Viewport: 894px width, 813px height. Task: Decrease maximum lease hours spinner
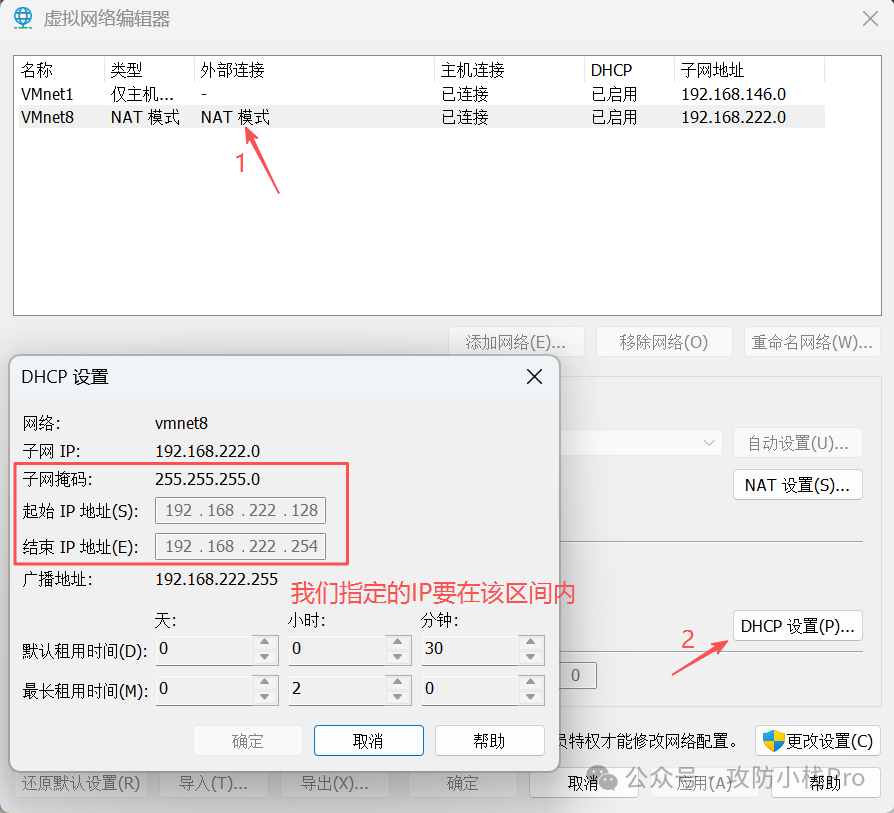397,696
